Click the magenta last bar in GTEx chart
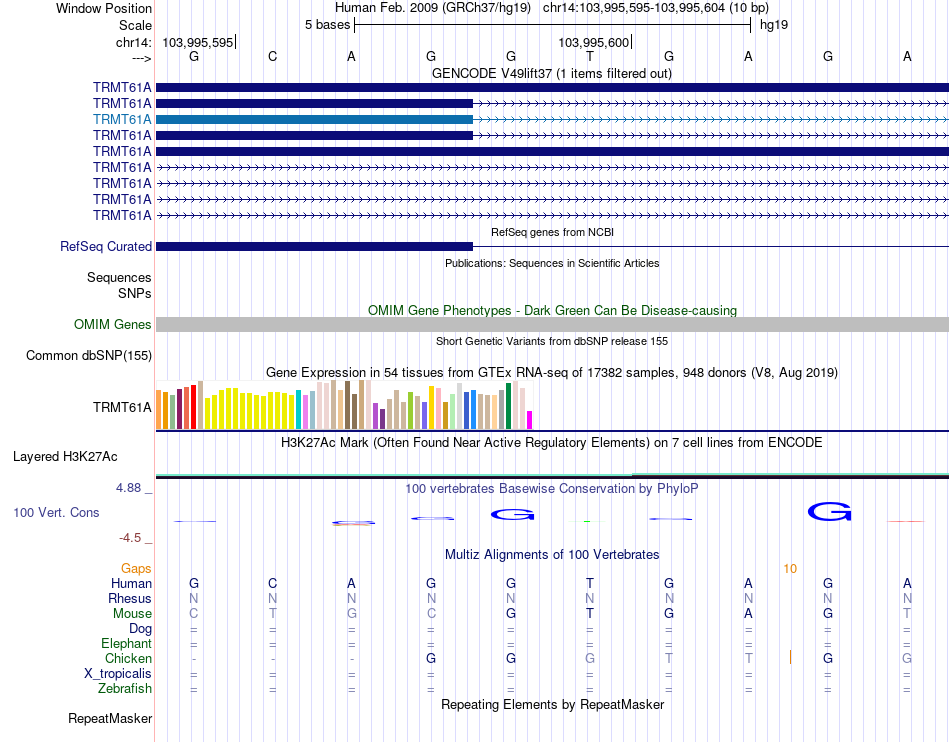This screenshot has width=950, height=742. 529,420
